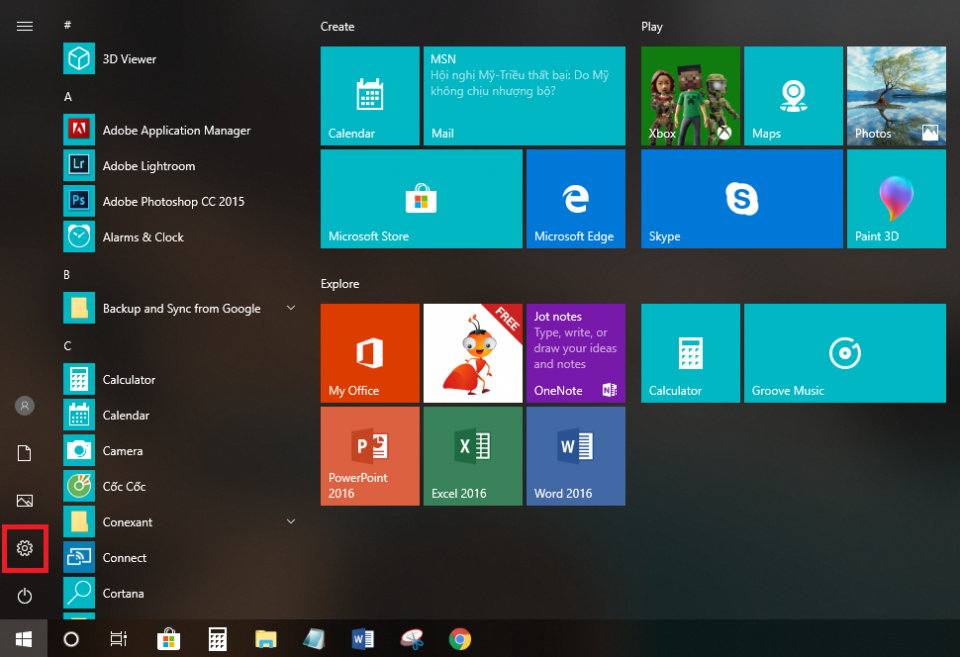Open the Skype tile
This screenshot has width=960, height=657.
click(742, 198)
